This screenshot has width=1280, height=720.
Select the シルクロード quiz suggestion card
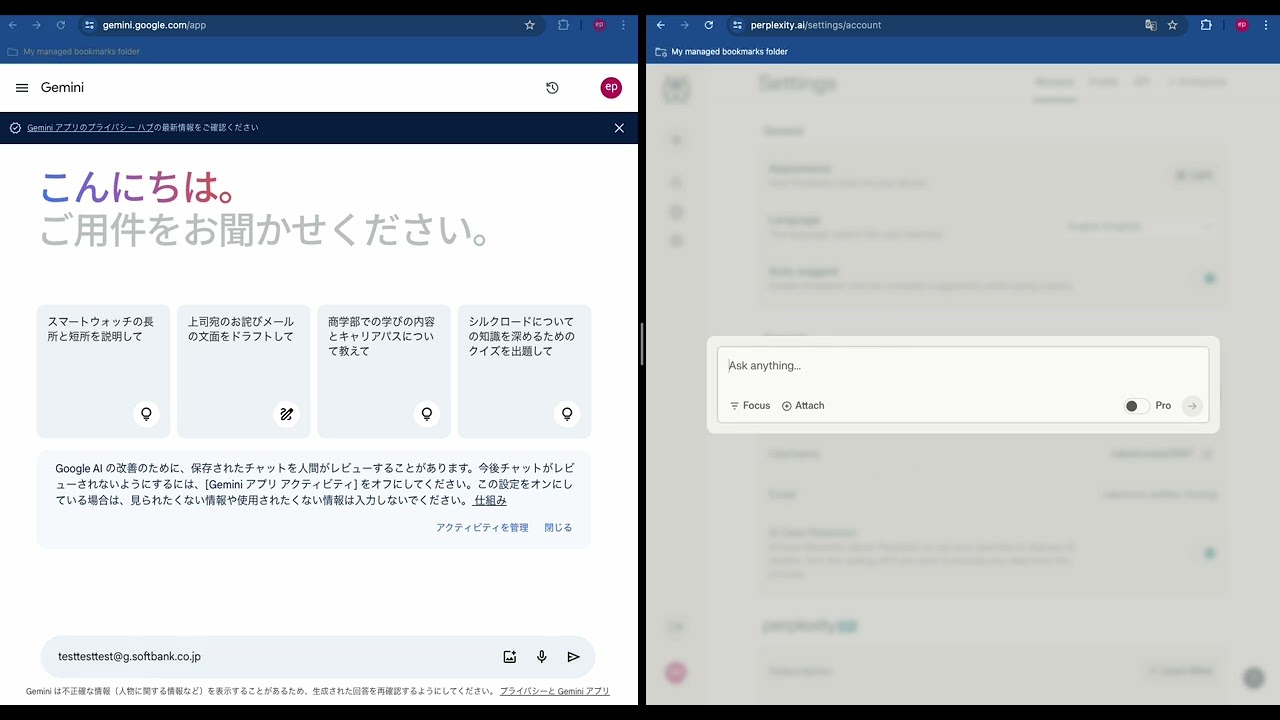click(524, 371)
